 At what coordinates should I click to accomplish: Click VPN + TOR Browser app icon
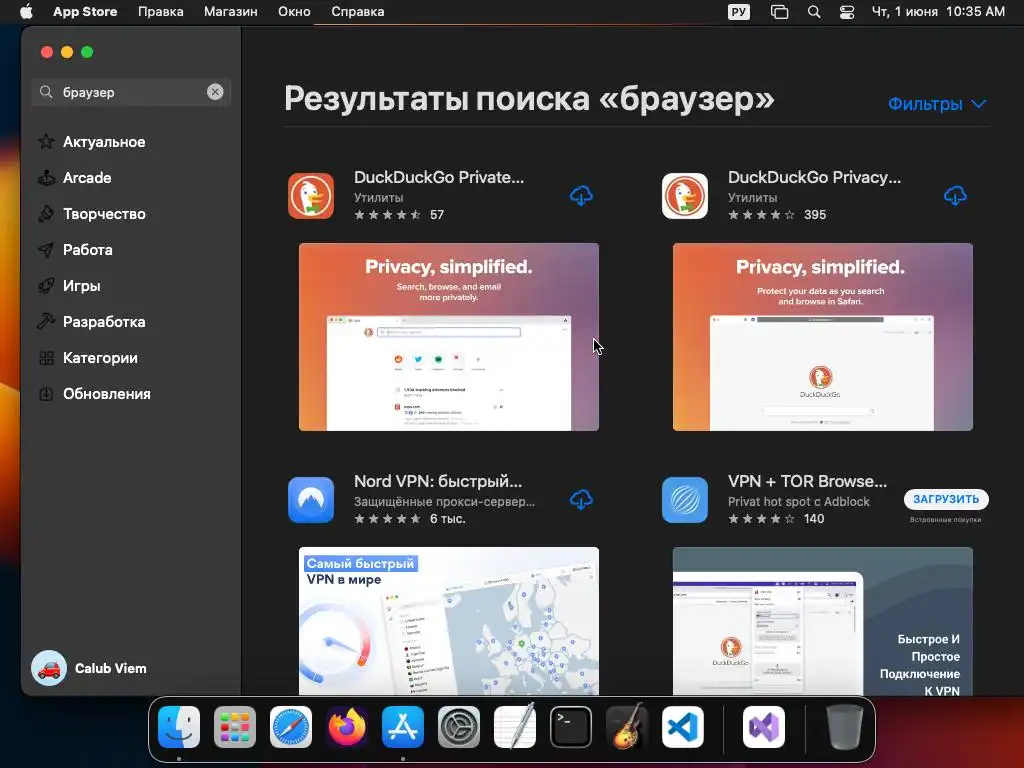point(684,500)
